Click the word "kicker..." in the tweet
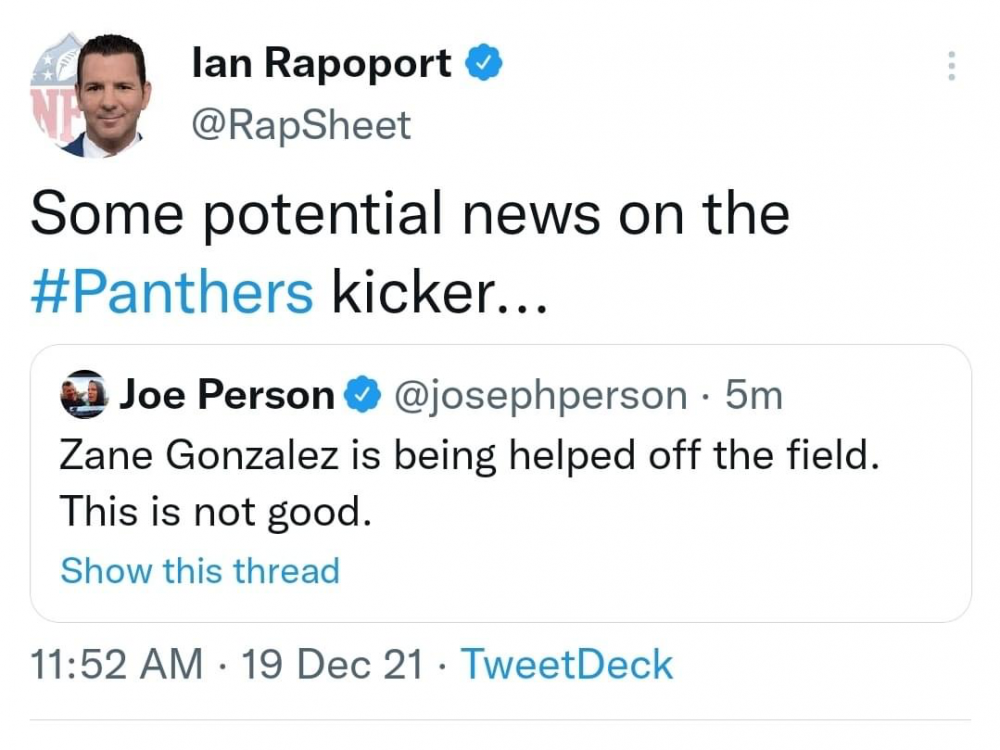The image size is (1000, 750). pyautogui.click(x=439, y=291)
